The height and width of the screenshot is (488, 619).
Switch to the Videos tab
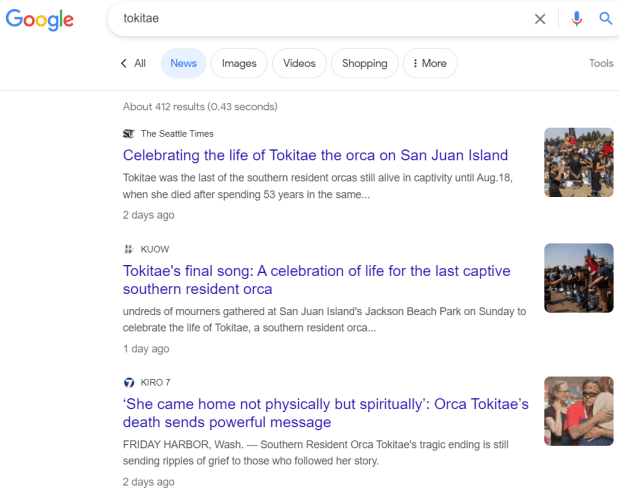pos(299,63)
